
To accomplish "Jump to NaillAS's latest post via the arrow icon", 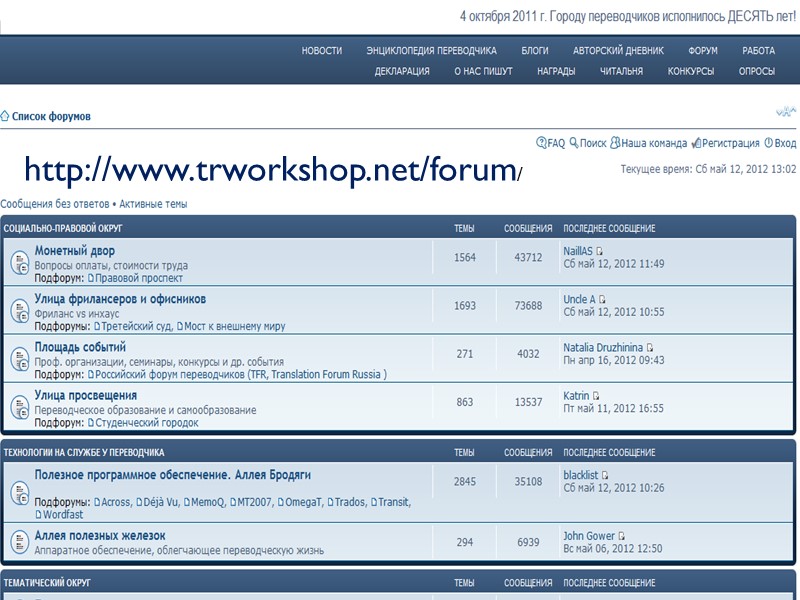I will tap(600, 249).
